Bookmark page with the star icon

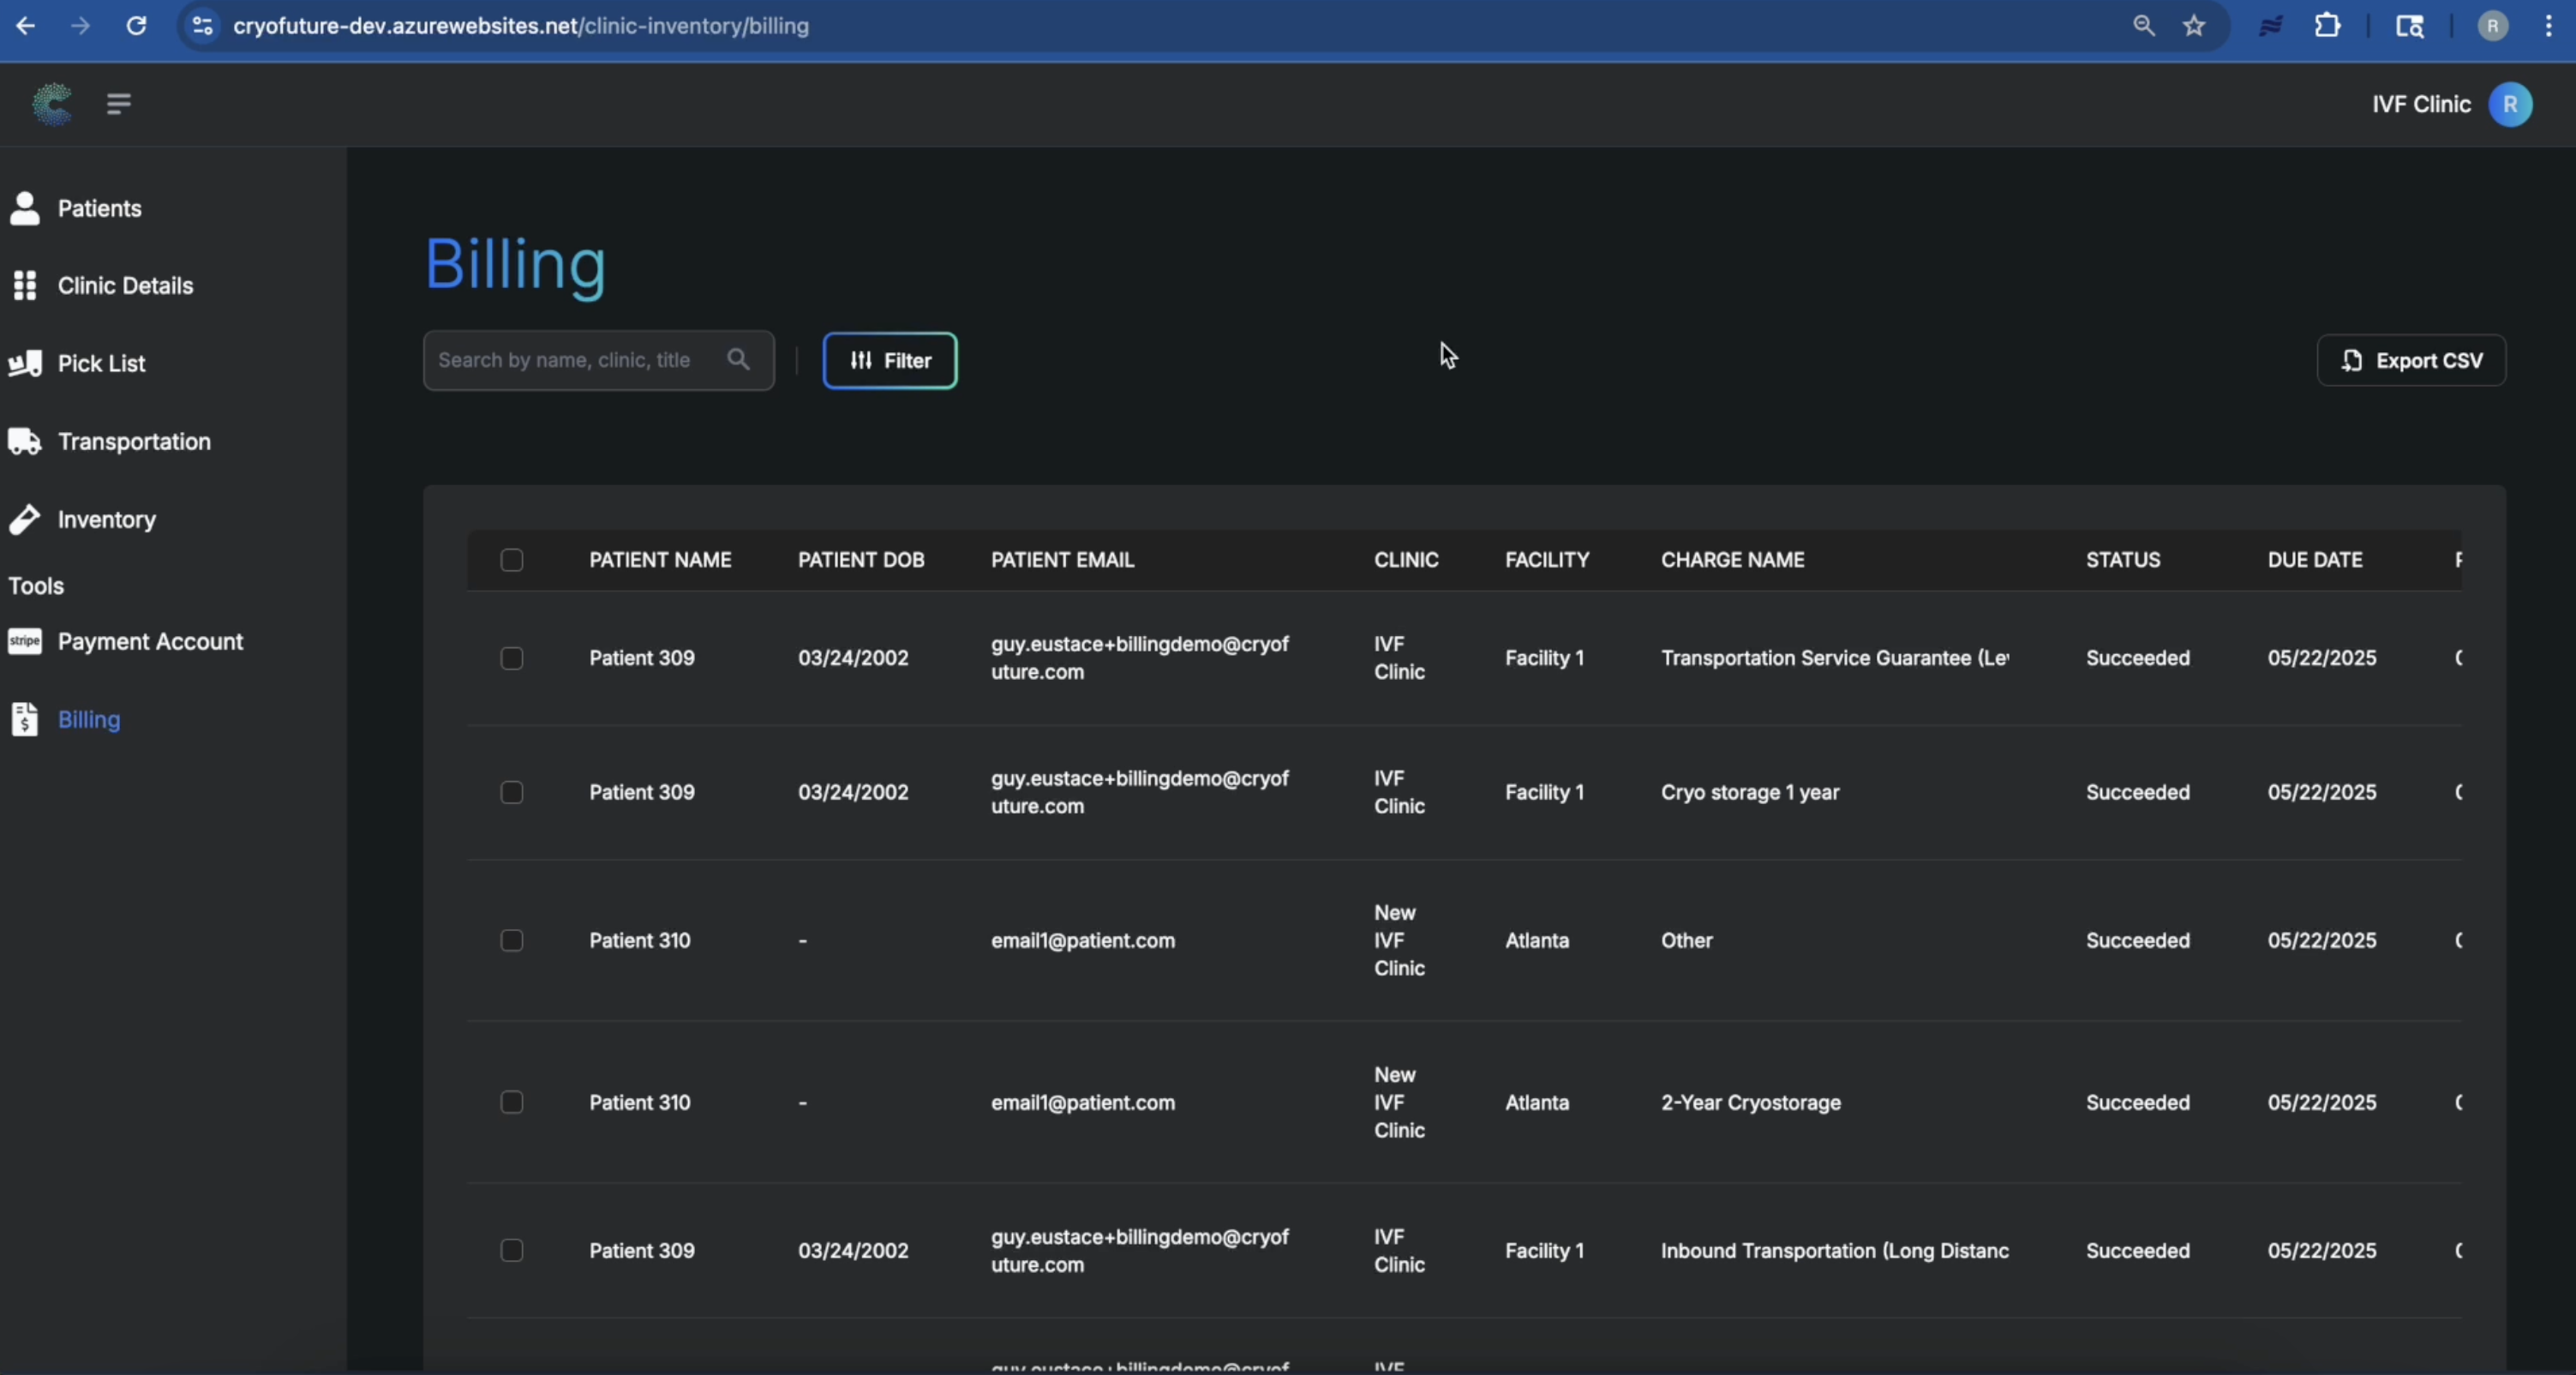tap(2194, 26)
